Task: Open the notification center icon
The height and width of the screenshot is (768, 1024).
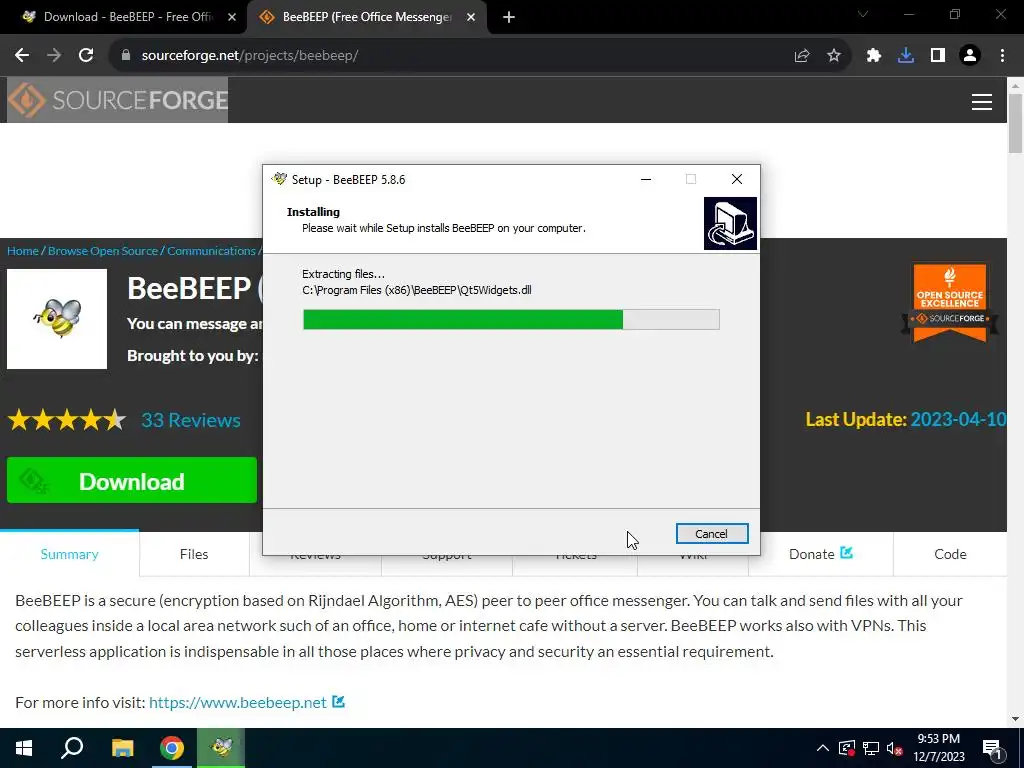Action: click(992, 748)
